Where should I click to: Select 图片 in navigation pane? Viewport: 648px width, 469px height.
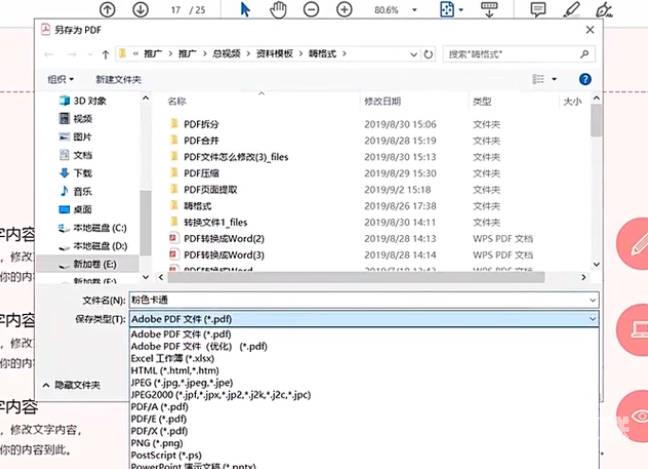[x=76, y=137]
